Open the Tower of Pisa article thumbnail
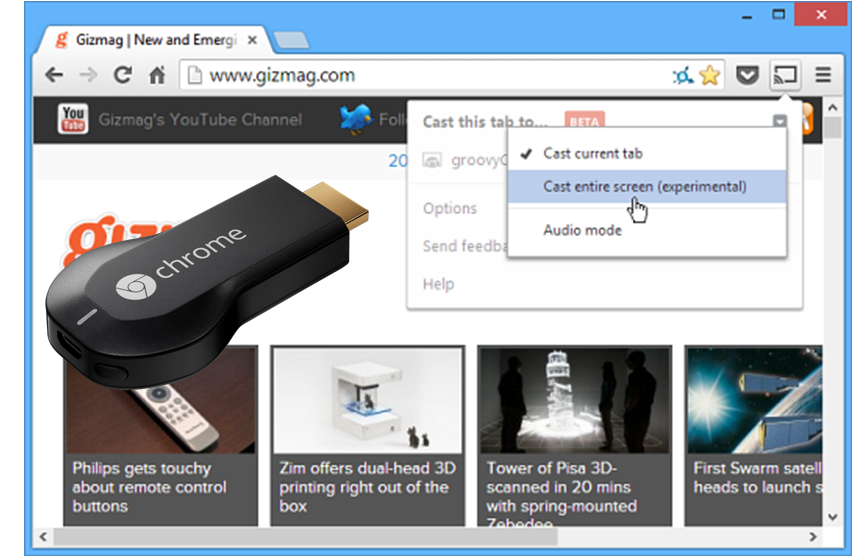This screenshot has width=853, height=557. click(x=574, y=400)
